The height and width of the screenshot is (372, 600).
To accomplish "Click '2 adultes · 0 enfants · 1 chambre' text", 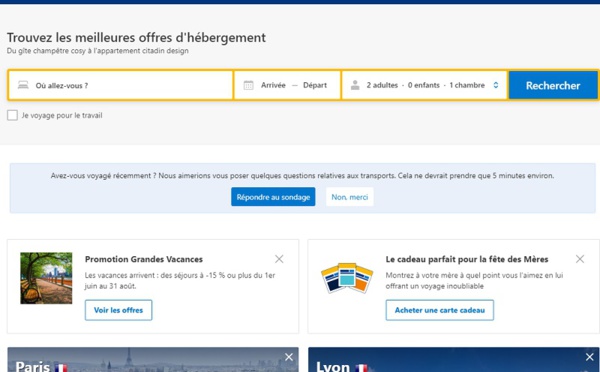I will [x=426, y=85].
